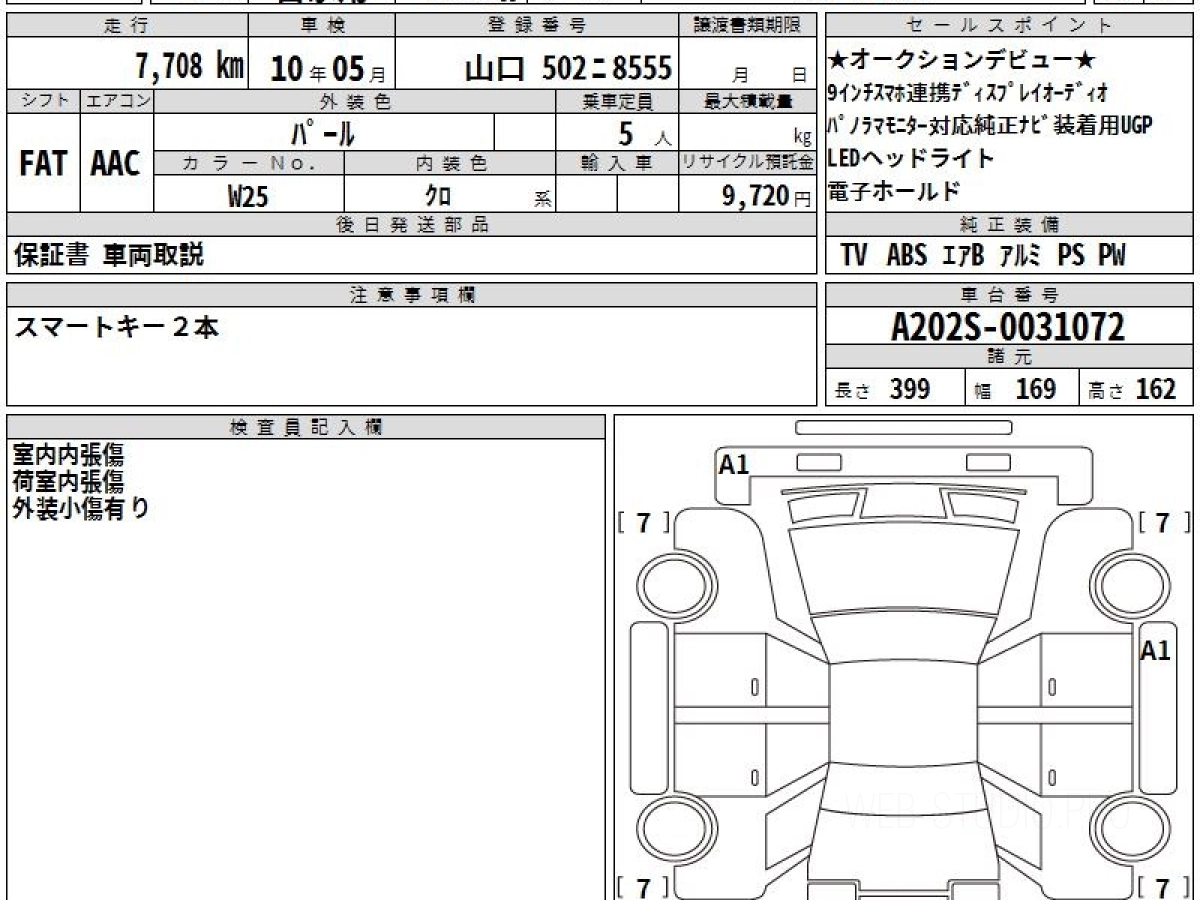Viewport: 1200px width, 900px height.
Task: Click the A1 mark on front bumper
Action: pyautogui.click(x=734, y=464)
